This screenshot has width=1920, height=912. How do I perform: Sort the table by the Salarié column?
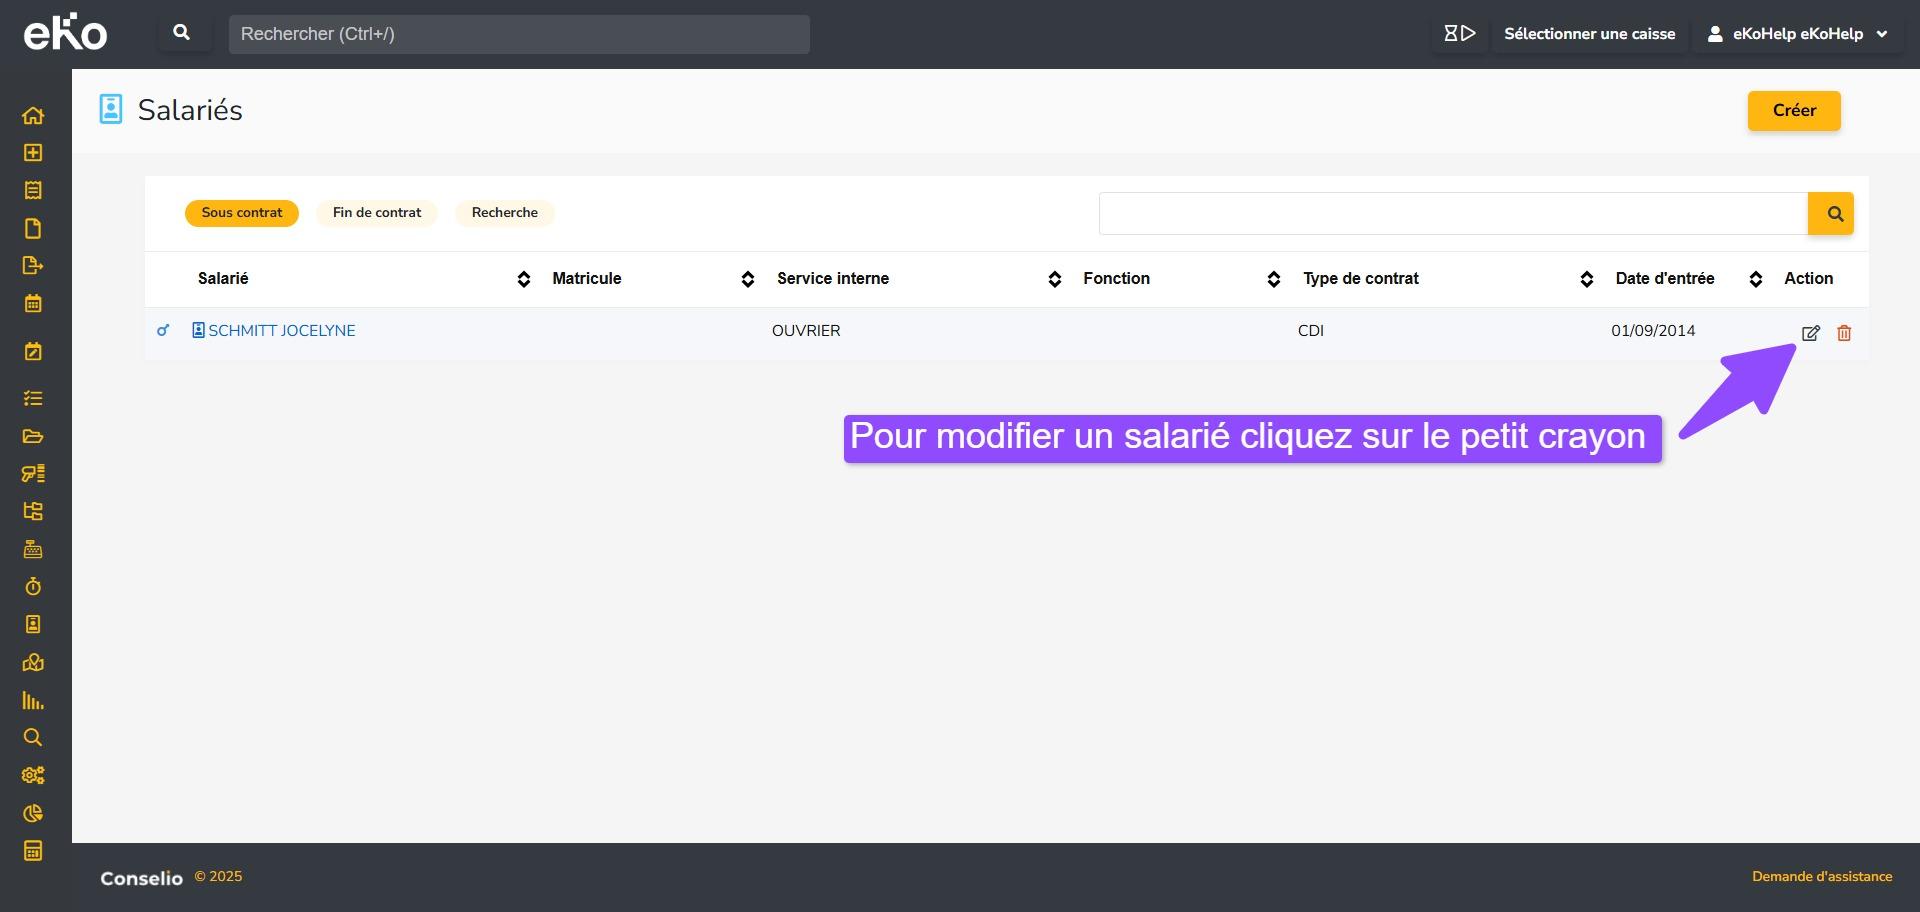(x=523, y=279)
